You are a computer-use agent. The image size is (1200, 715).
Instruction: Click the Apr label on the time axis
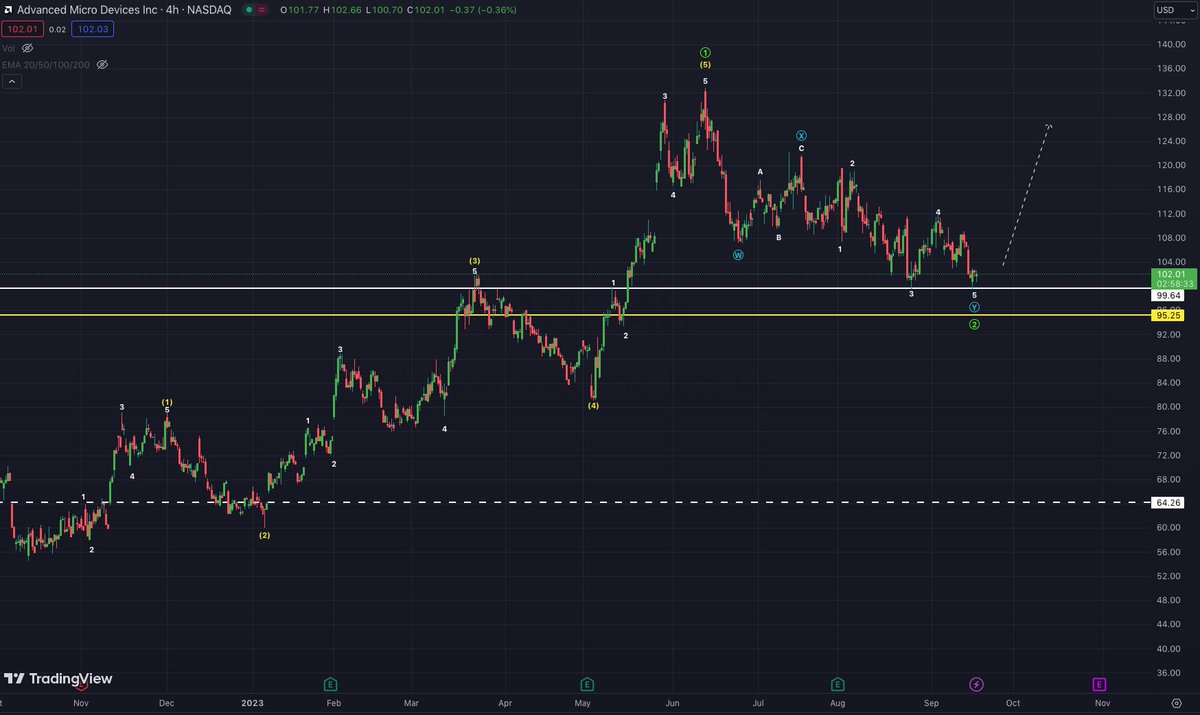[x=503, y=704]
